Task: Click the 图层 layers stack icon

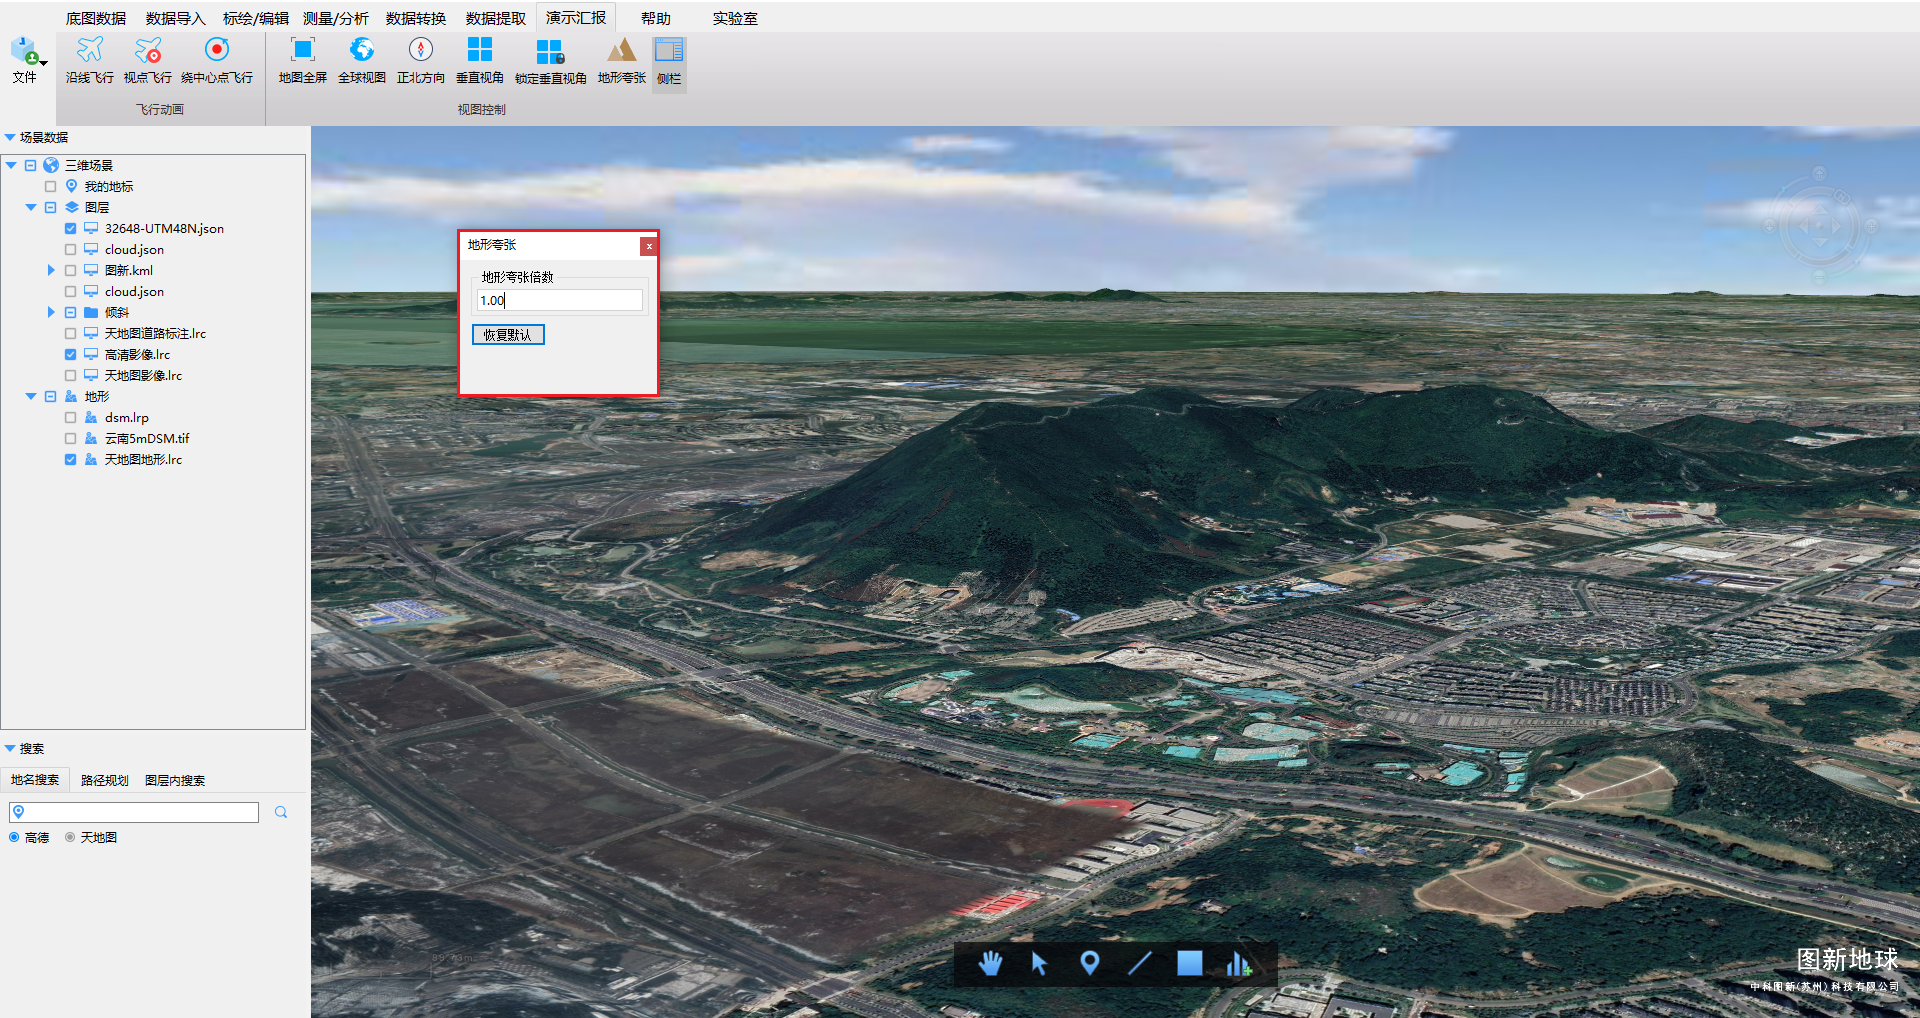Action: pyautogui.click(x=72, y=207)
